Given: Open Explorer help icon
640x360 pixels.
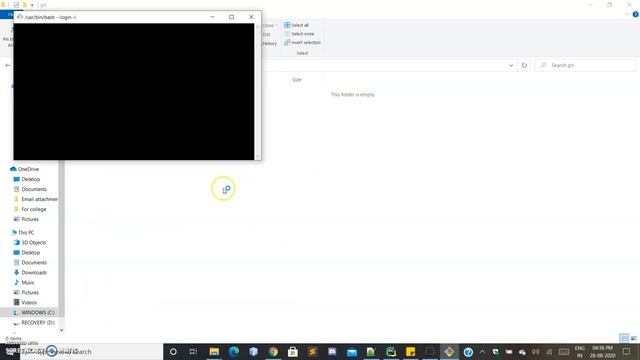Looking at the screenshot, I should point(636,14).
